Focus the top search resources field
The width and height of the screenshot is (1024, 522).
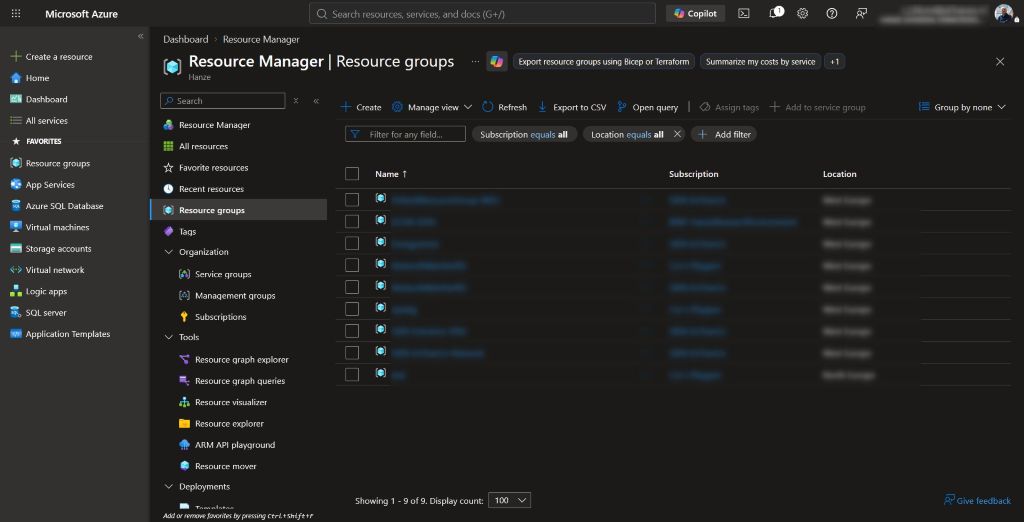pos(482,13)
